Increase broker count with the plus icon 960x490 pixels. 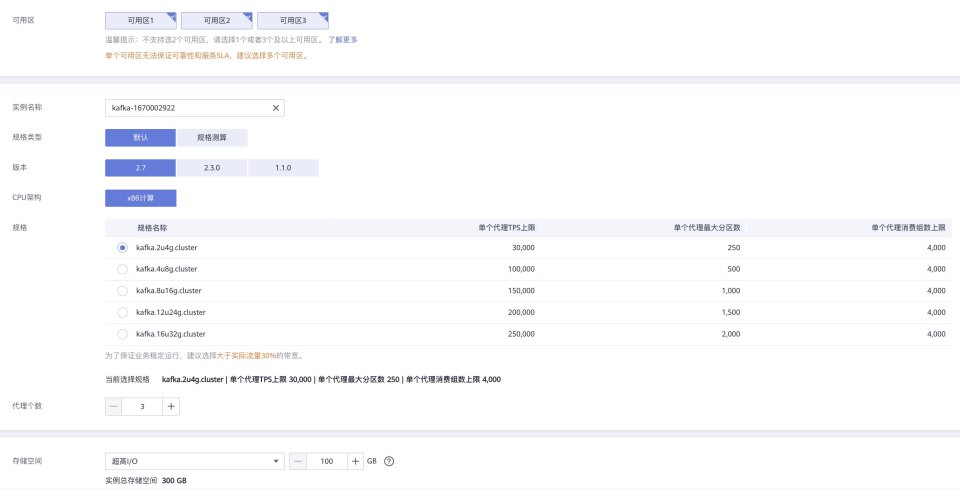coord(171,406)
